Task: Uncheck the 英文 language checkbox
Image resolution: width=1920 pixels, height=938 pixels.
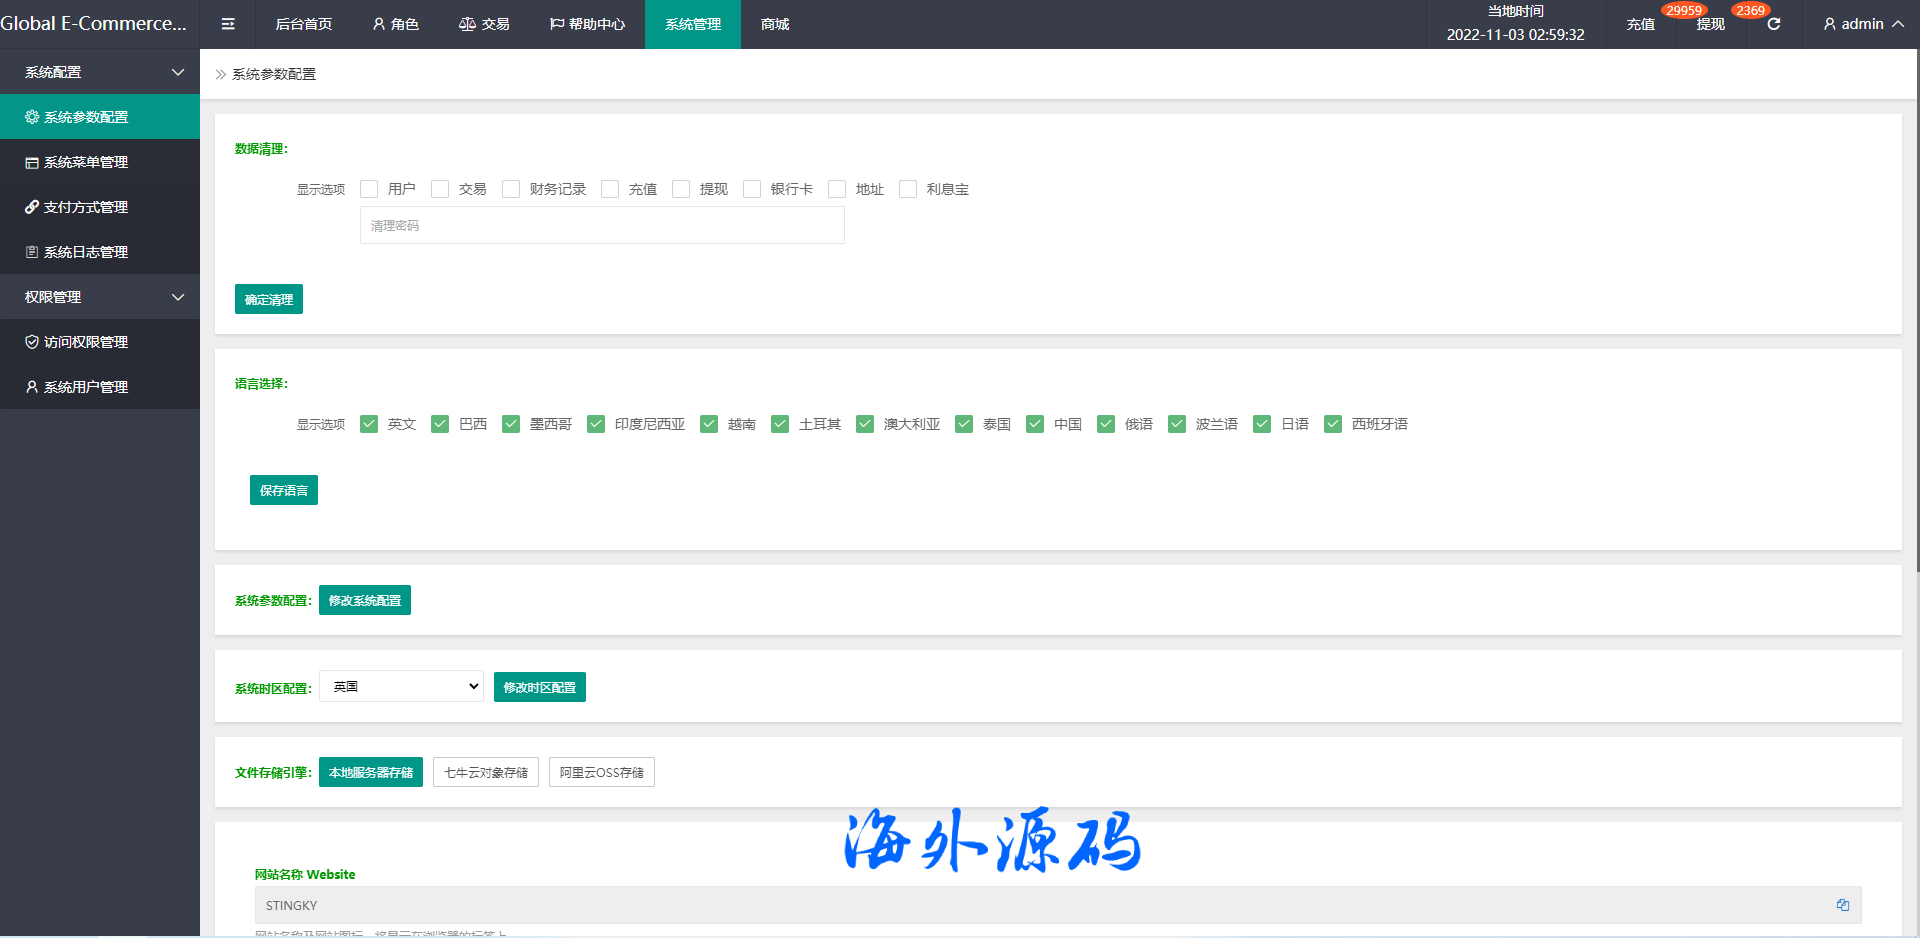Action: point(369,424)
